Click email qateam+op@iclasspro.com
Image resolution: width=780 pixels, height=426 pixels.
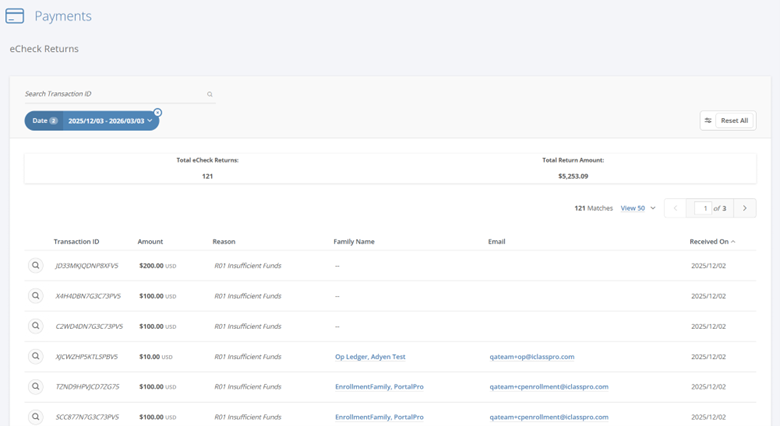(x=532, y=357)
